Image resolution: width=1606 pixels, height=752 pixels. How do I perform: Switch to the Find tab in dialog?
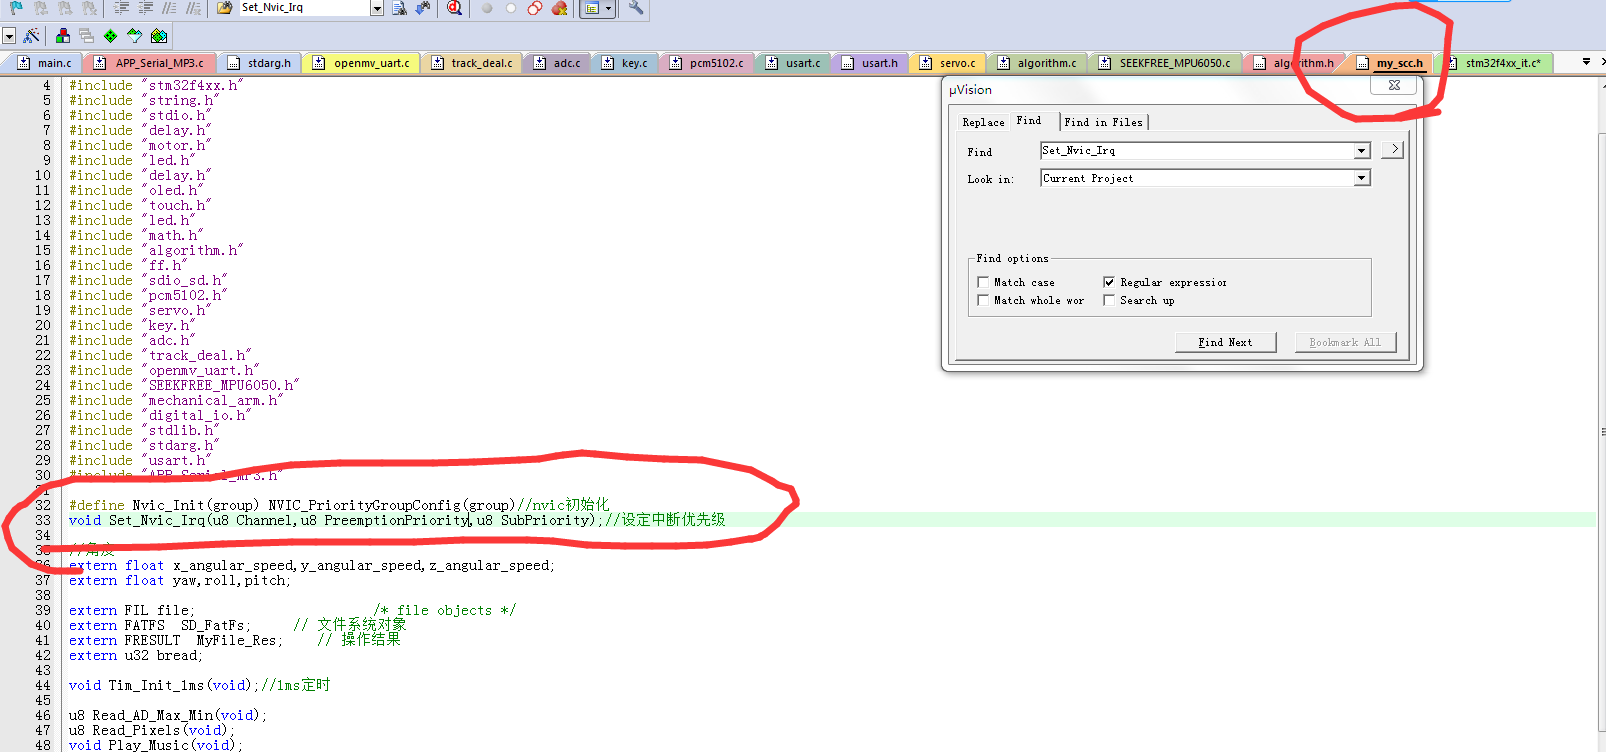coord(1028,121)
